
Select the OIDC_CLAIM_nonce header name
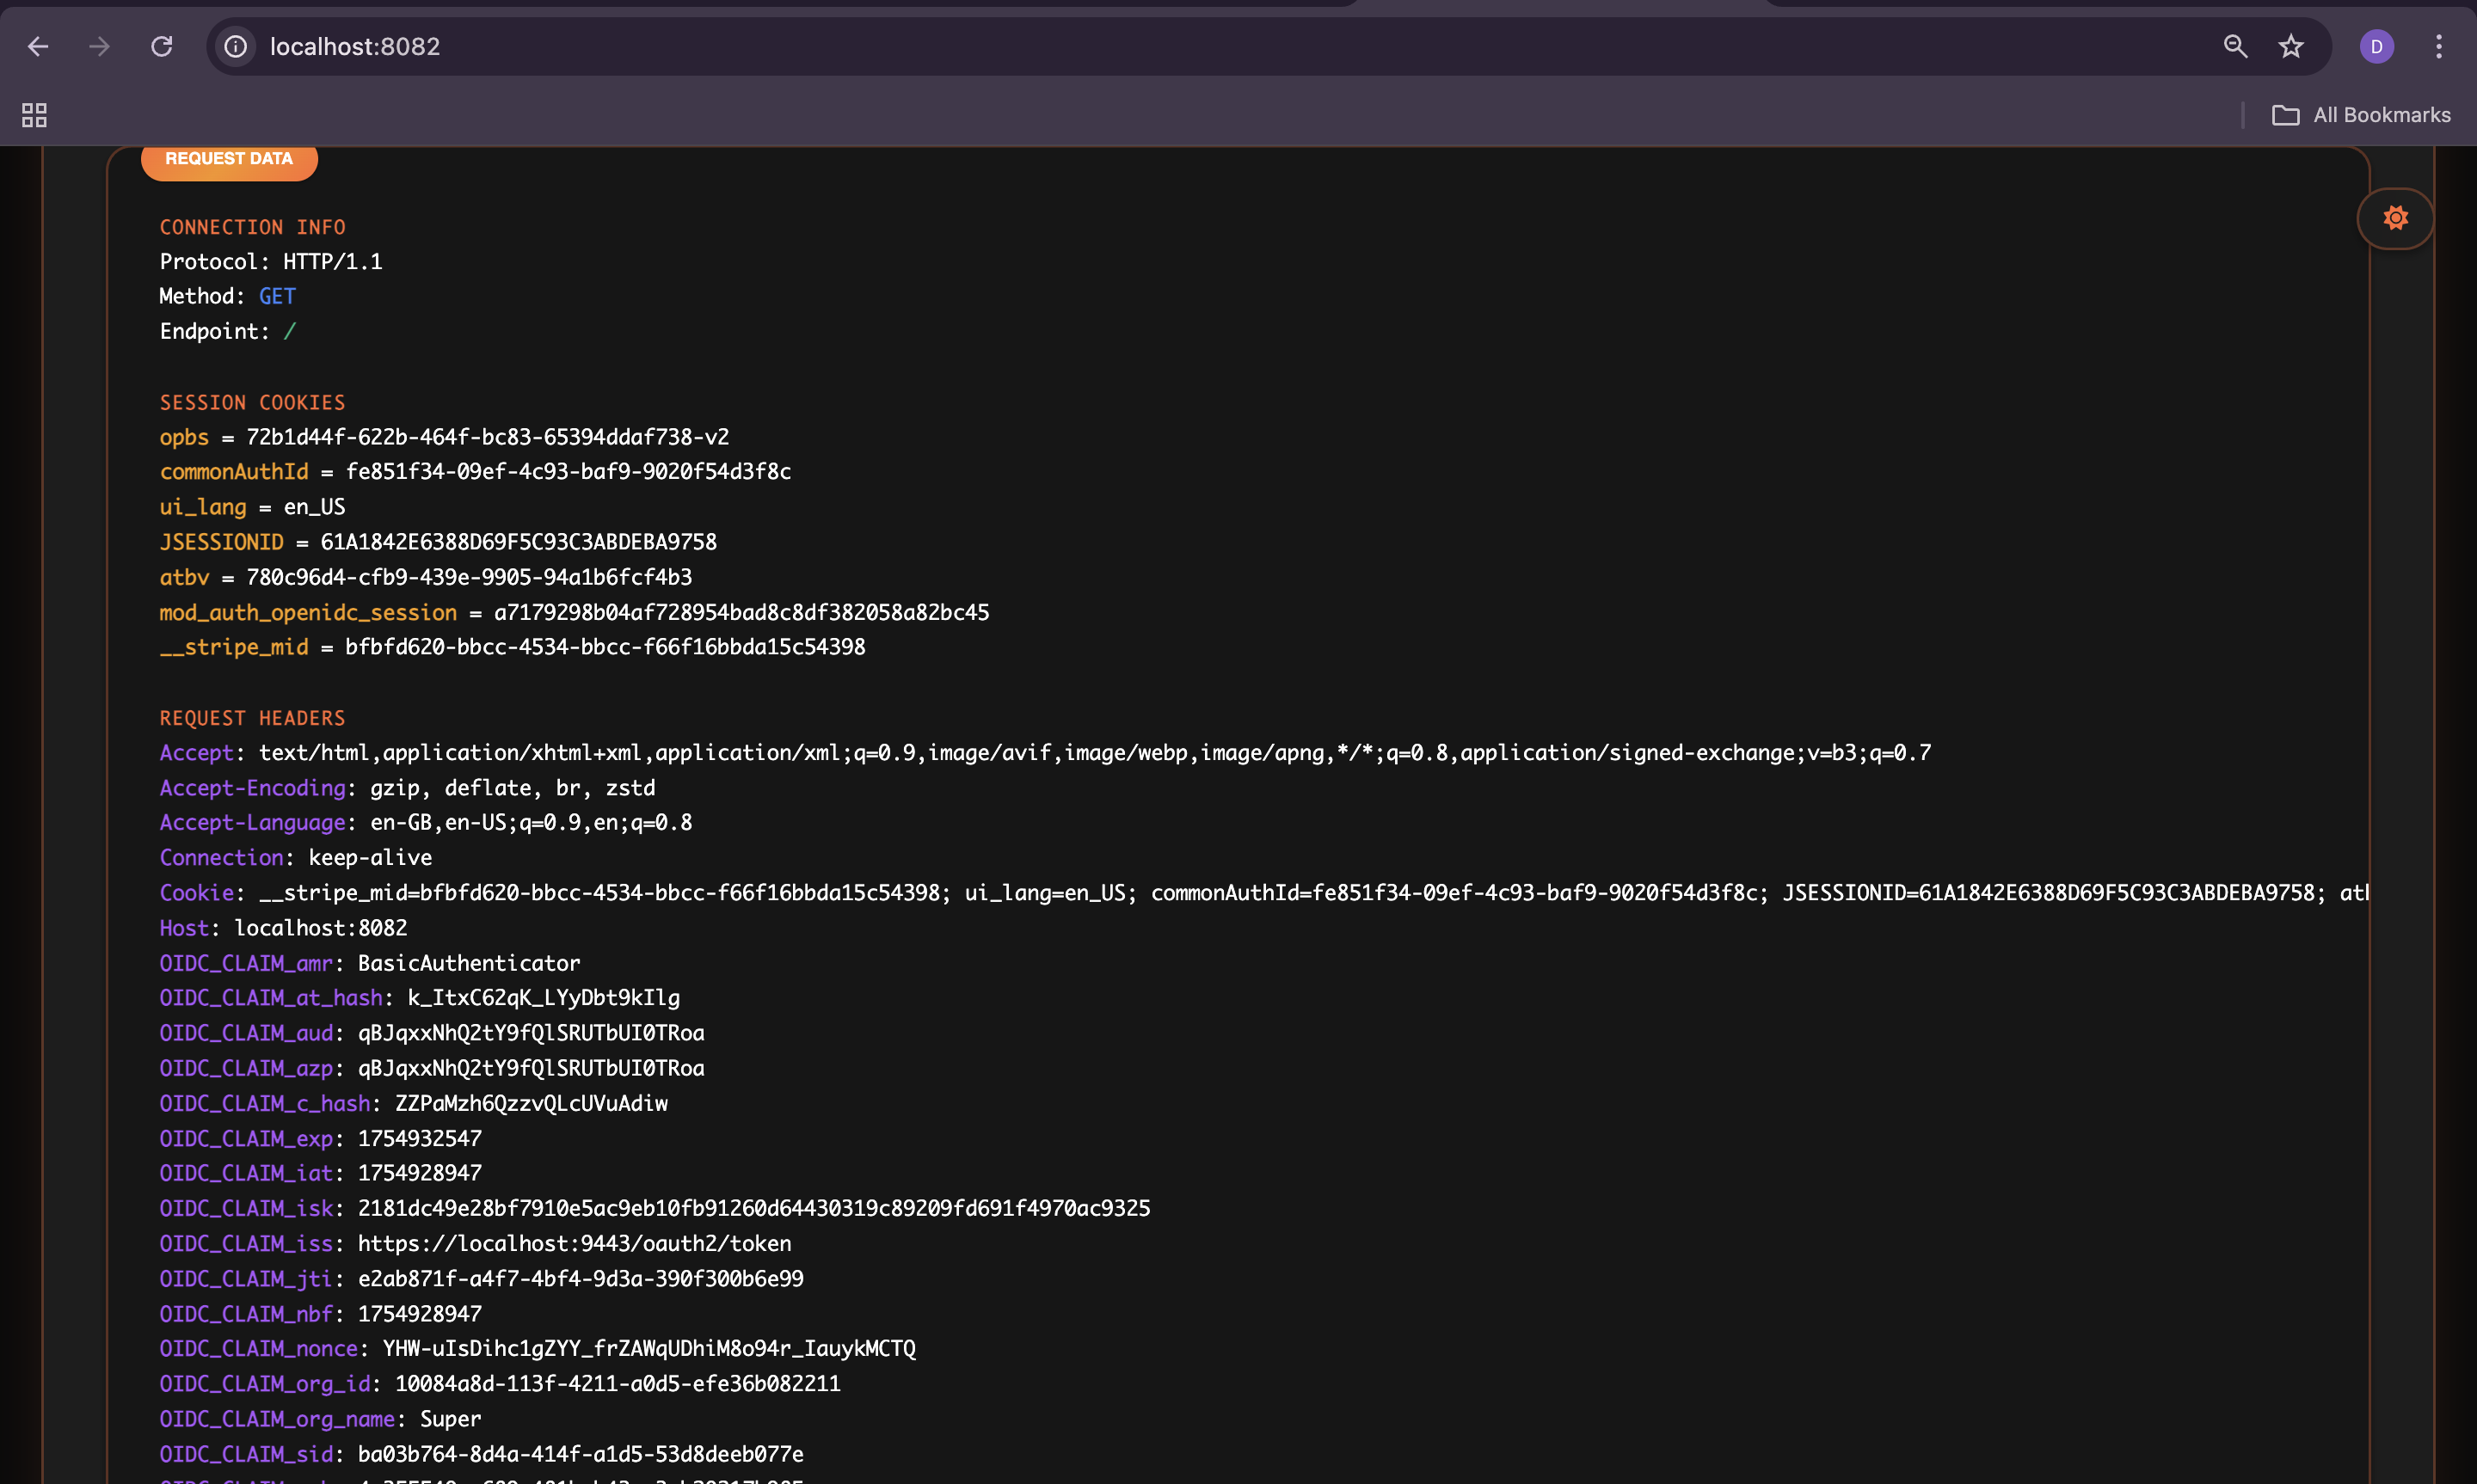[x=258, y=1349]
